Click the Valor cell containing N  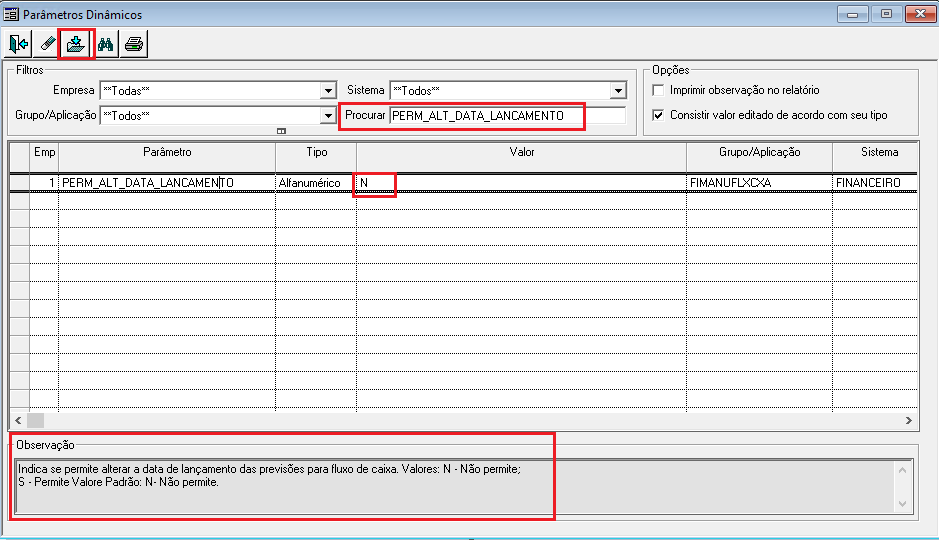click(x=522, y=183)
